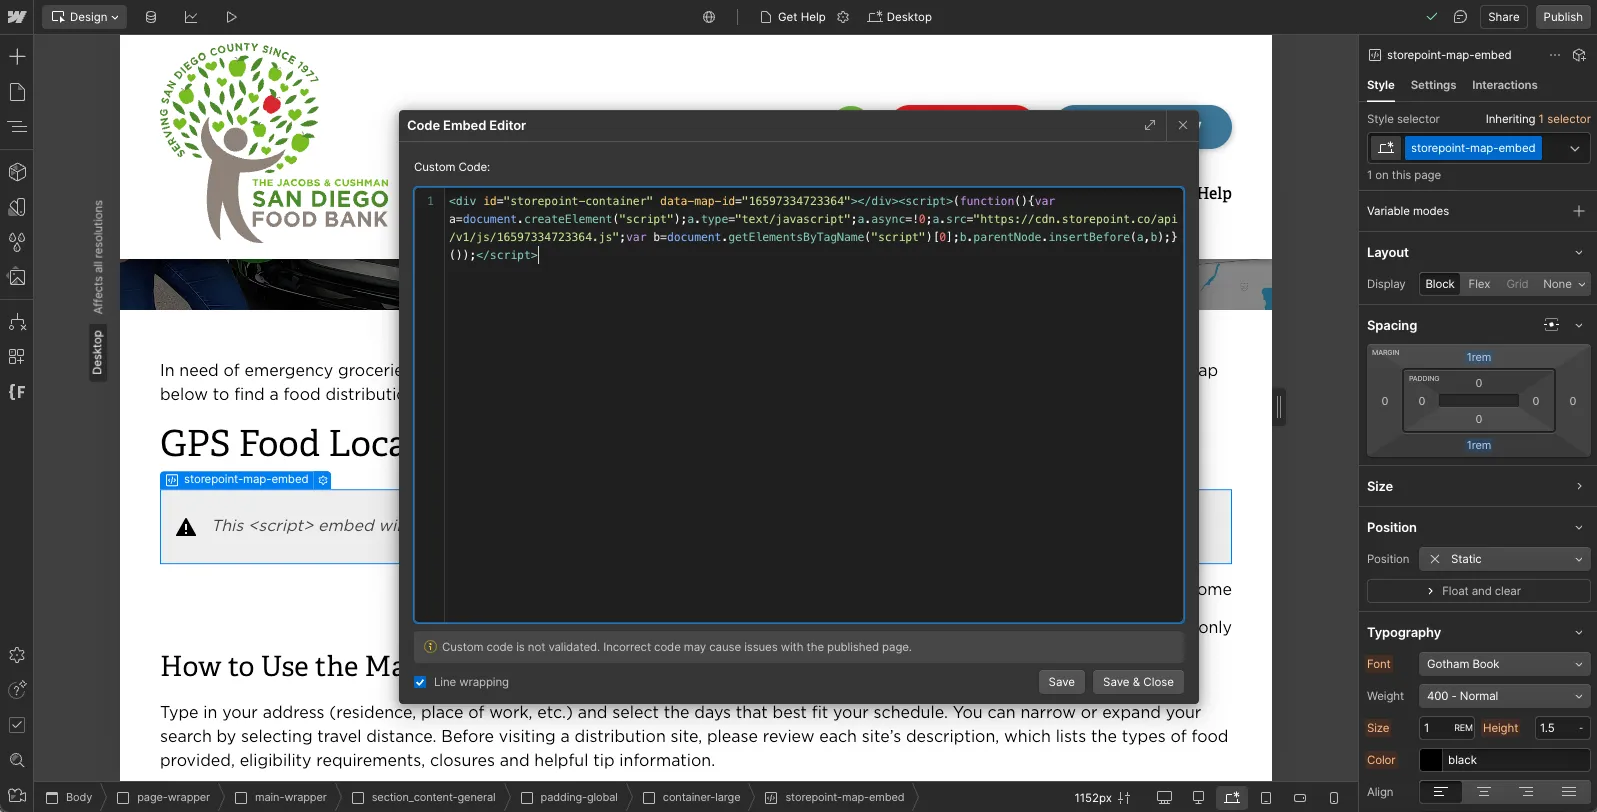Align text justify
Image resolution: width=1597 pixels, height=812 pixels.
click(1568, 792)
